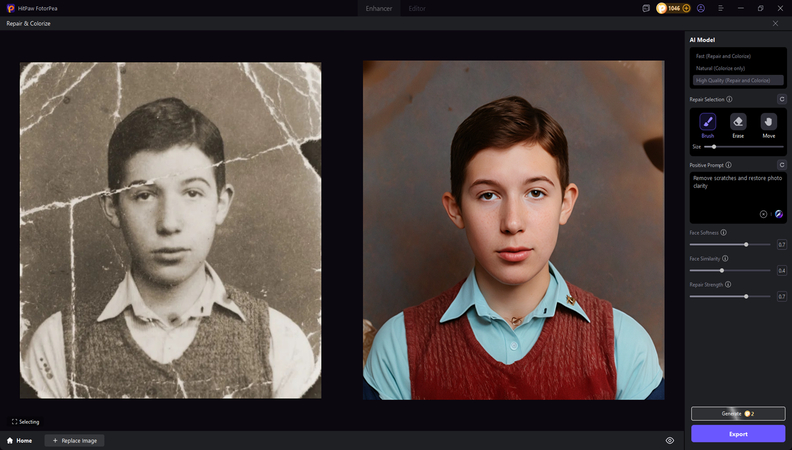Select the Erase tool

(x=738, y=122)
